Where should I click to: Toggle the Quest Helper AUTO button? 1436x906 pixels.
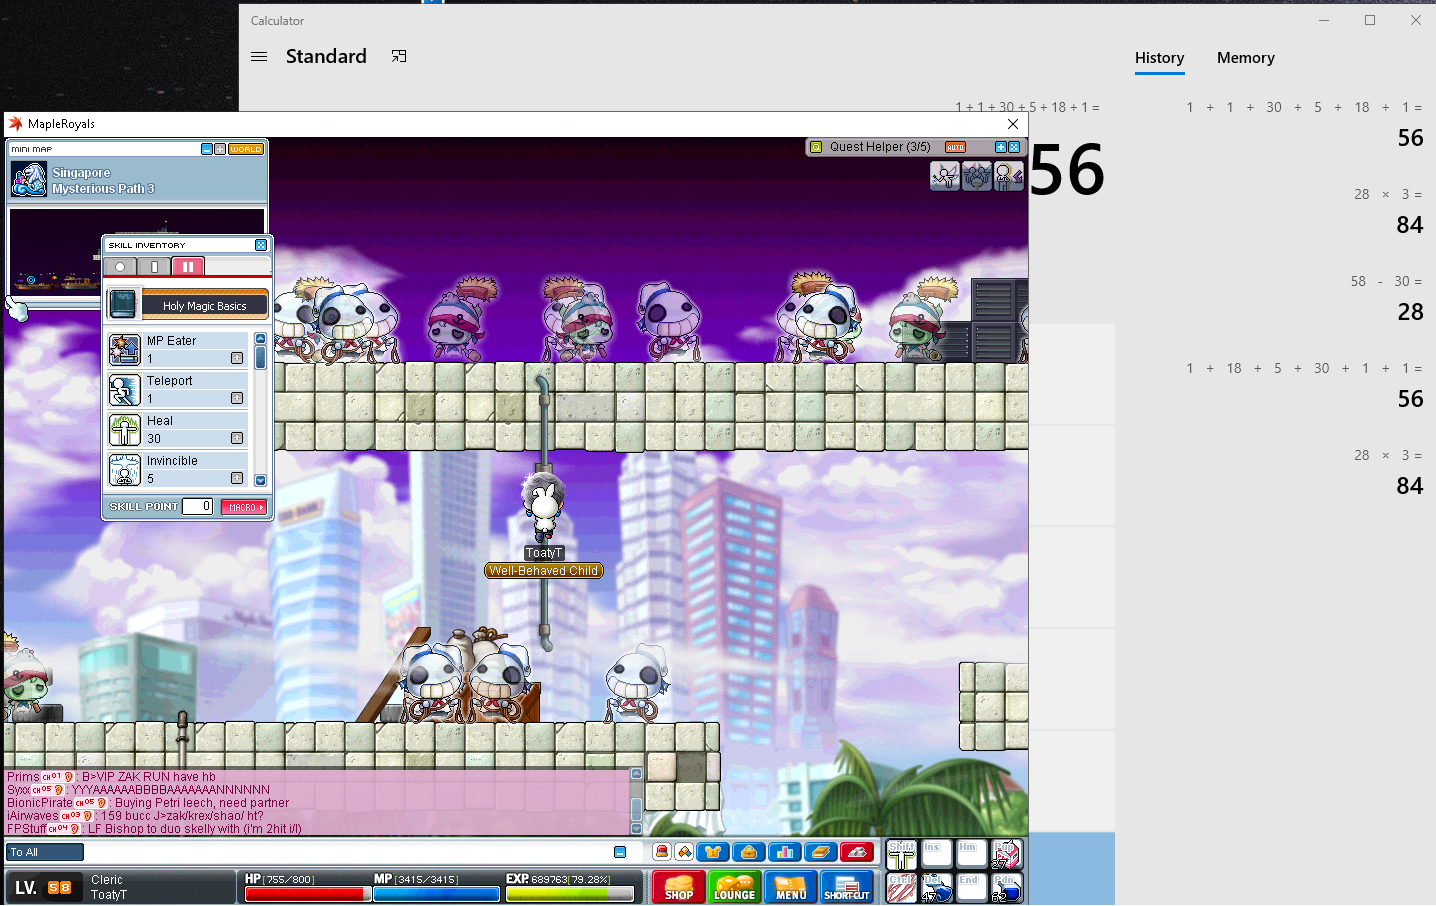955,147
